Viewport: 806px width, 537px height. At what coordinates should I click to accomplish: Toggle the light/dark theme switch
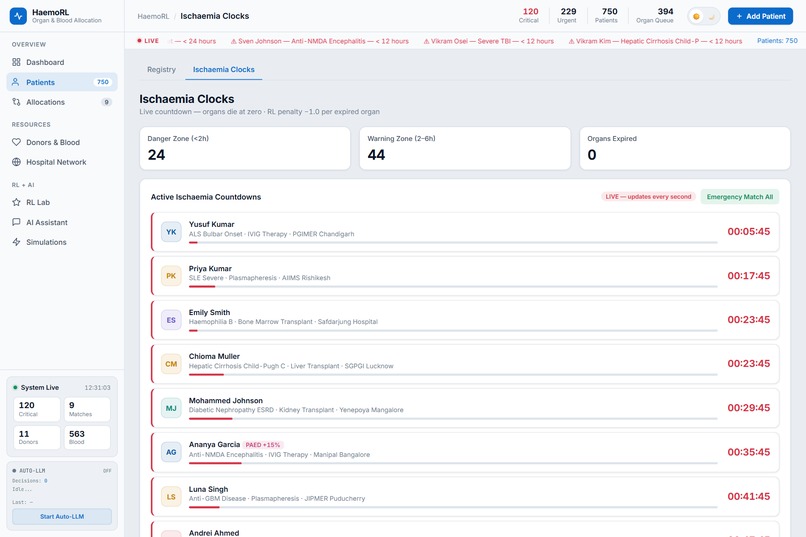(x=704, y=16)
